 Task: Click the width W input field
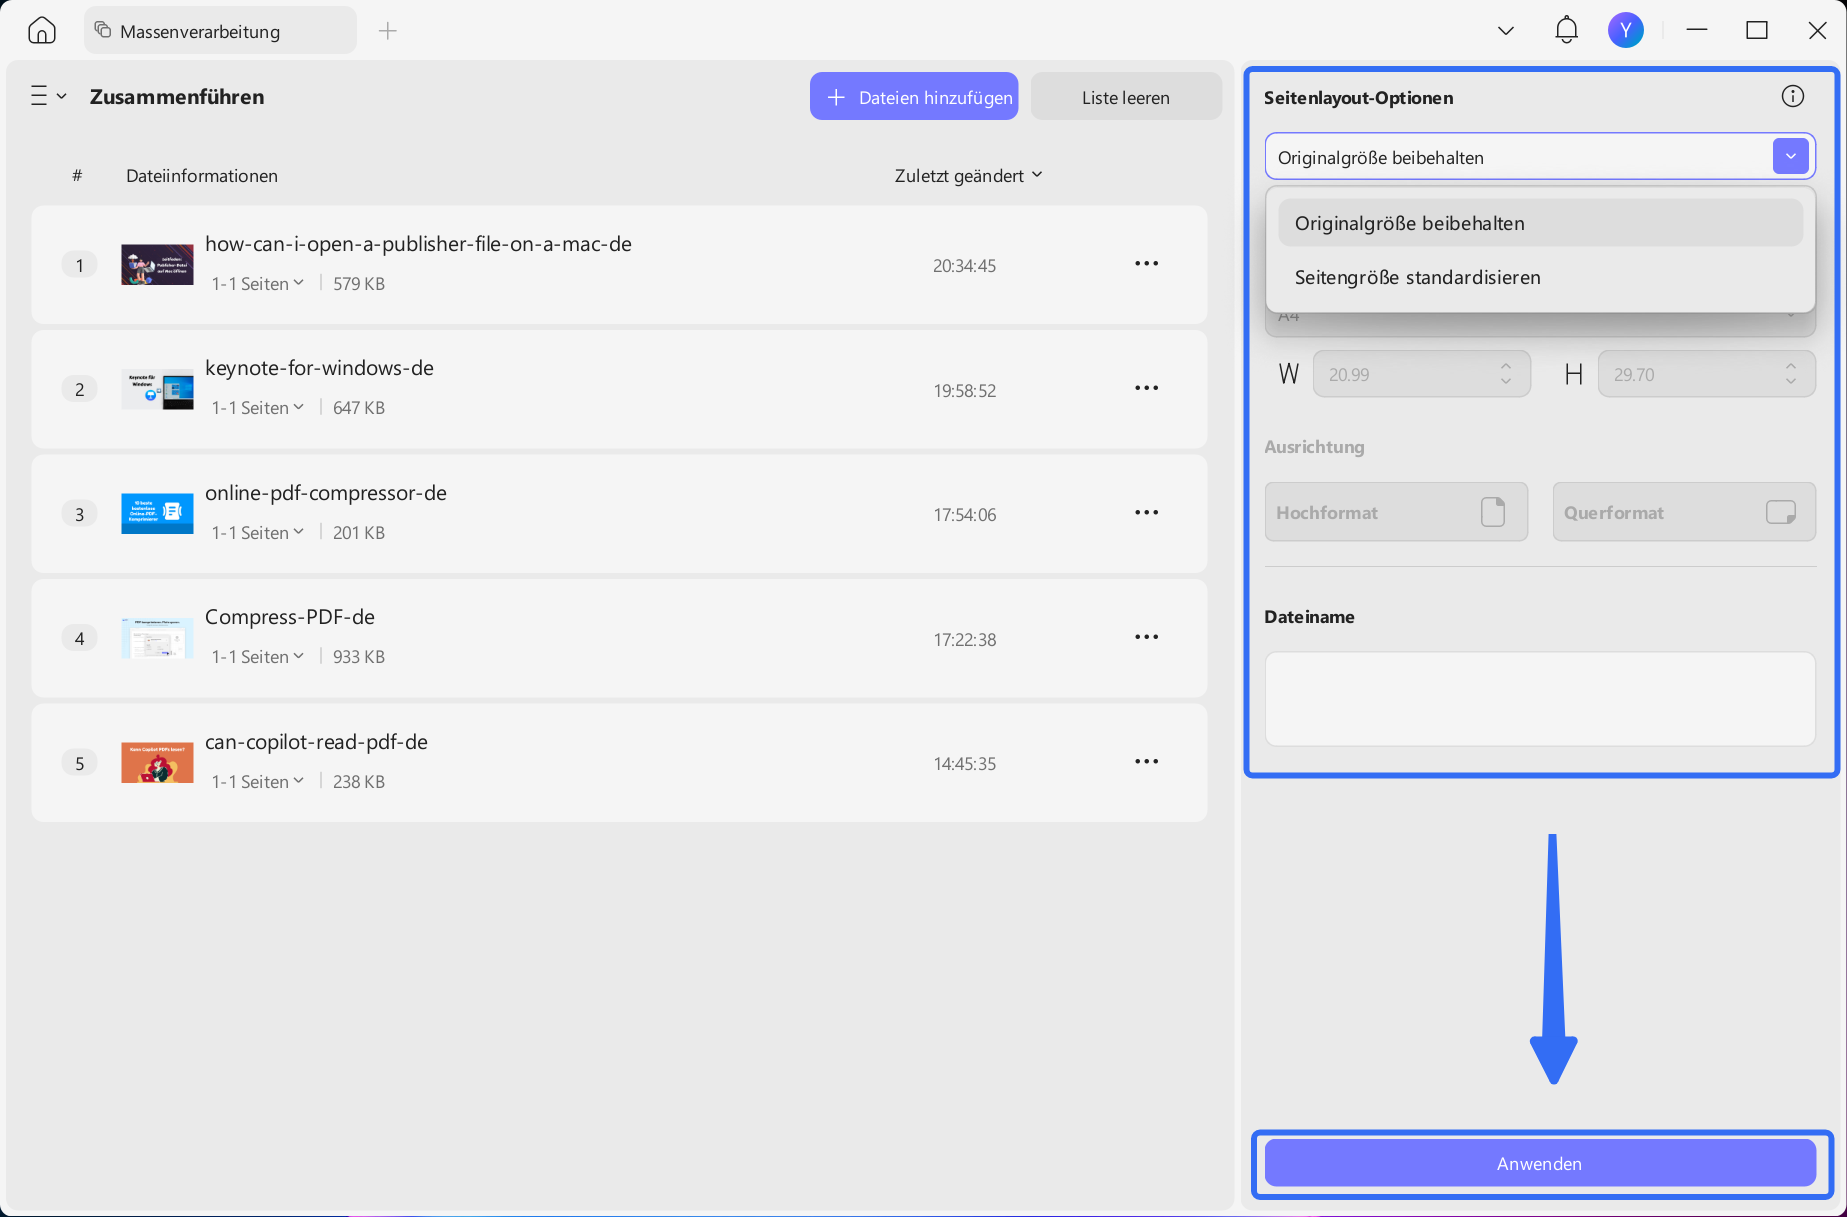tap(1421, 374)
